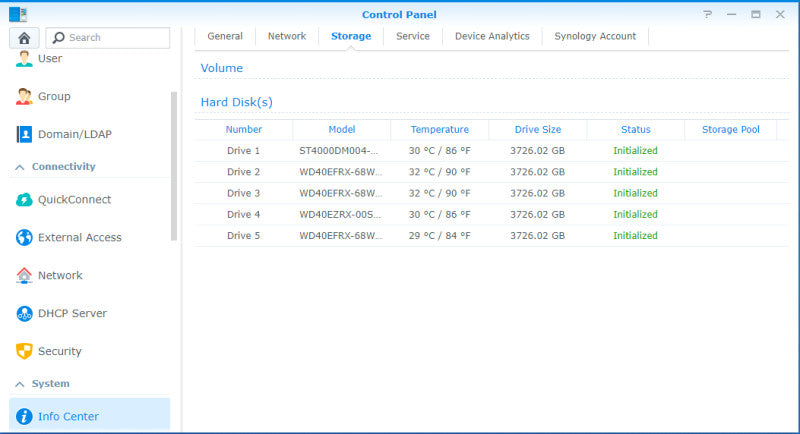Click the External Access globe icon
This screenshot has height=434, width=800.
point(24,237)
